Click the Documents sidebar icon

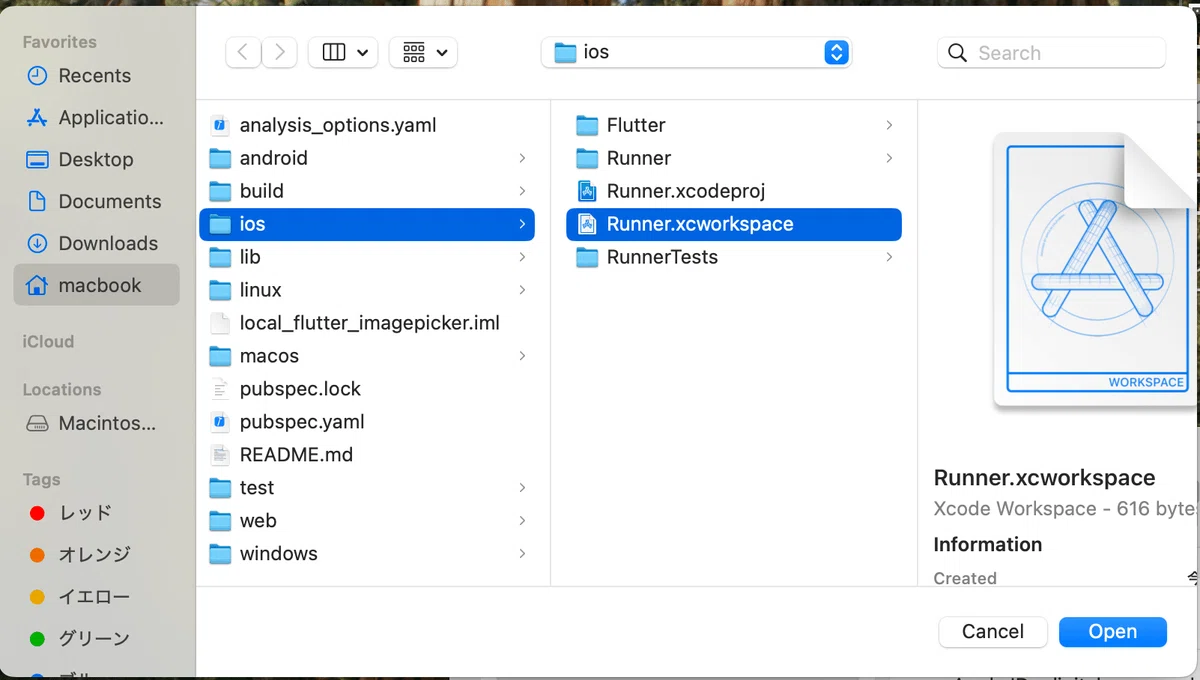[x=37, y=202]
